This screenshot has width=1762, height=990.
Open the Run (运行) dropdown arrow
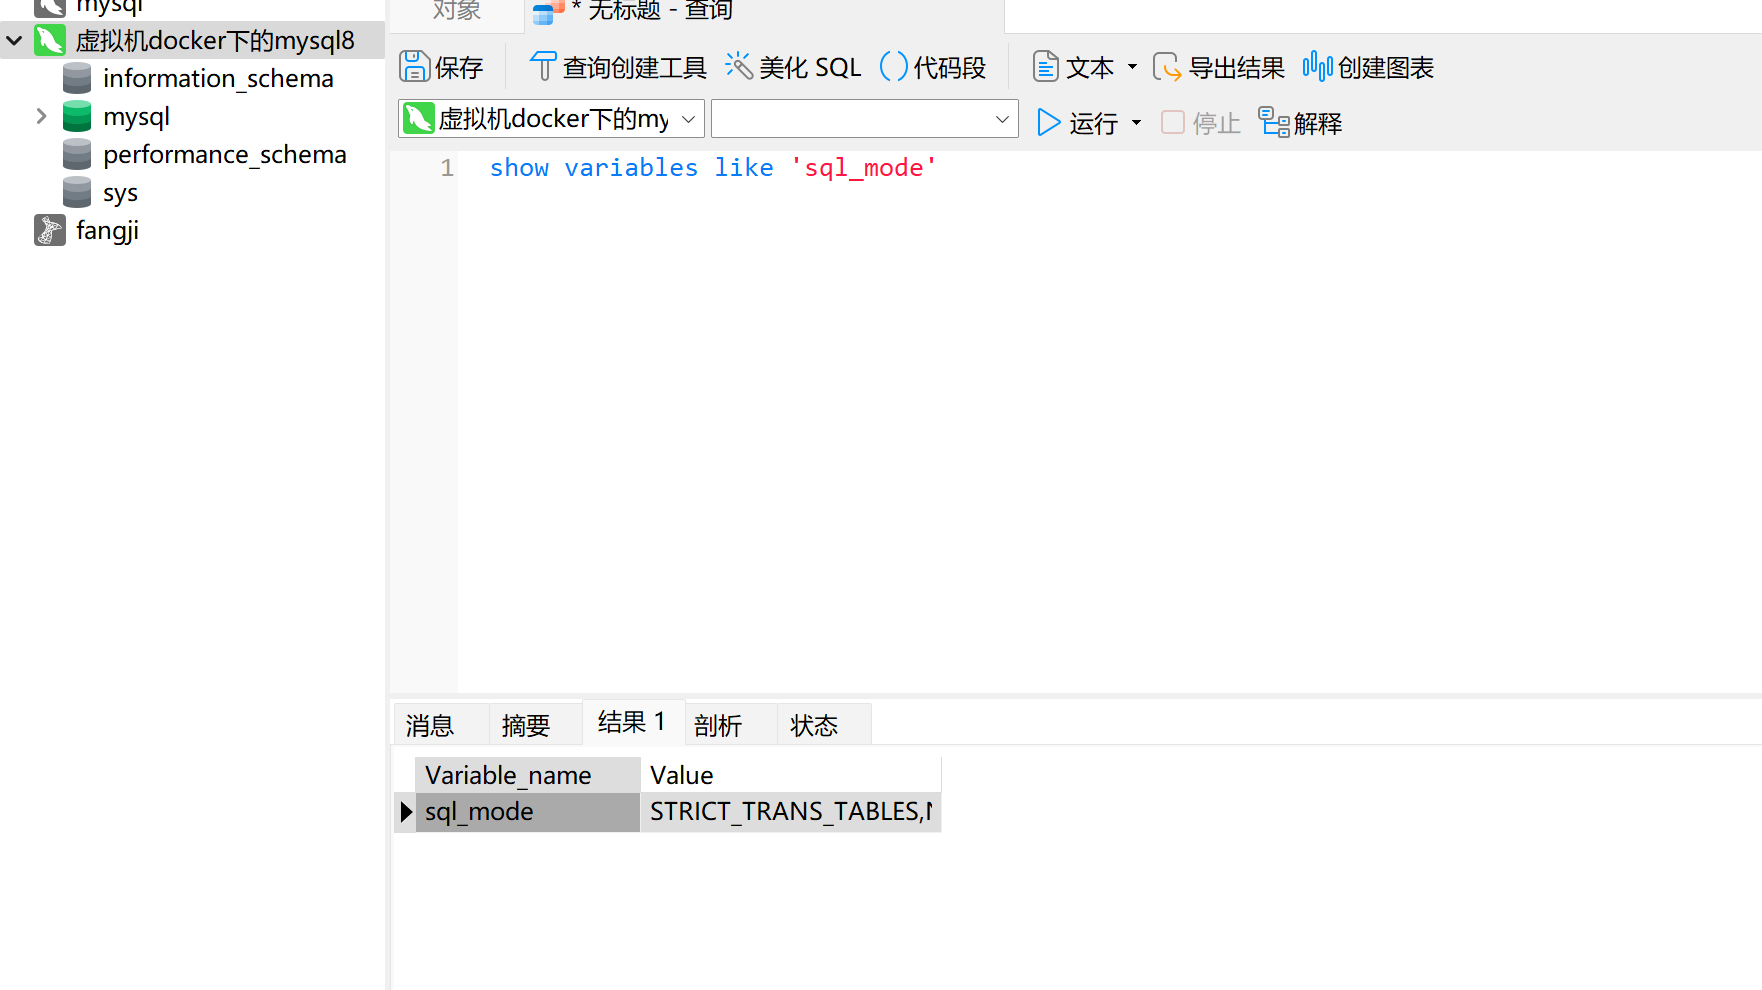1136,122
